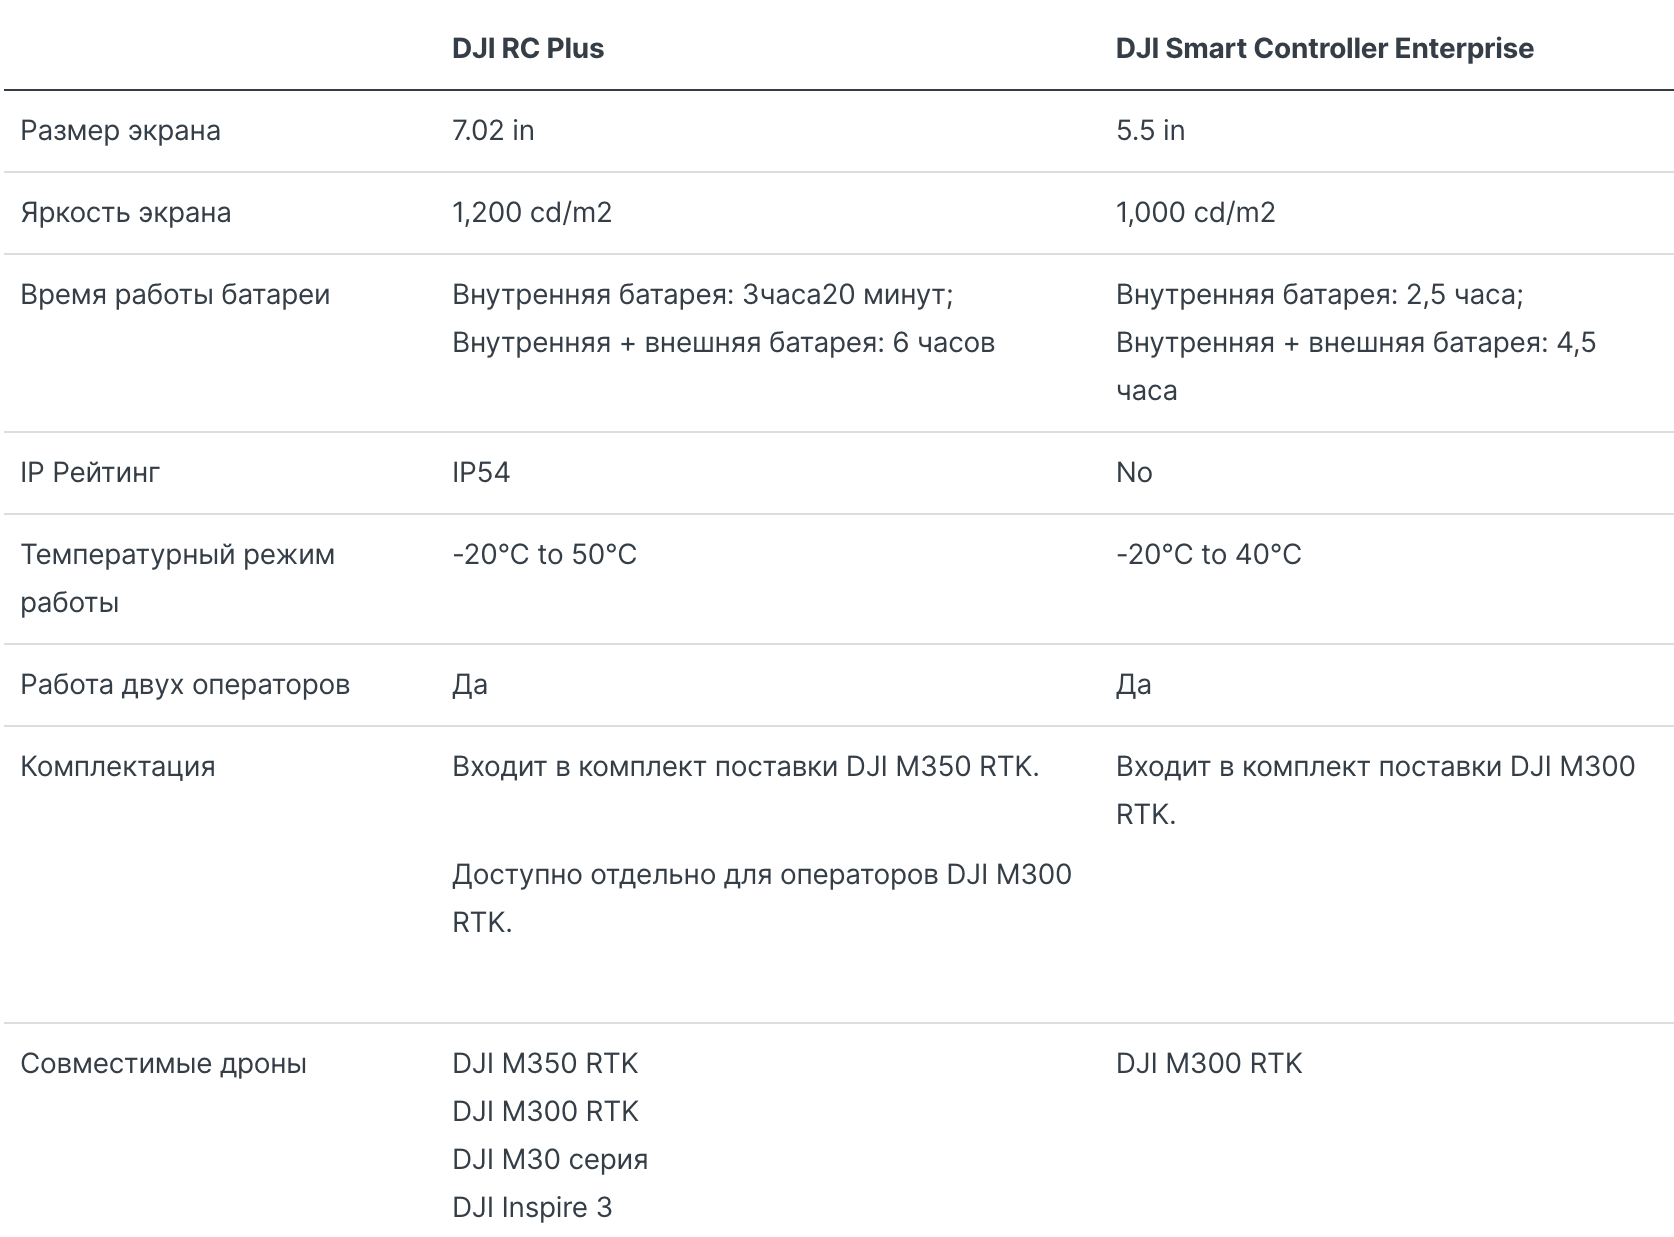Select the Работа двух операторов label
1674x1237 pixels.
point(185,685)
